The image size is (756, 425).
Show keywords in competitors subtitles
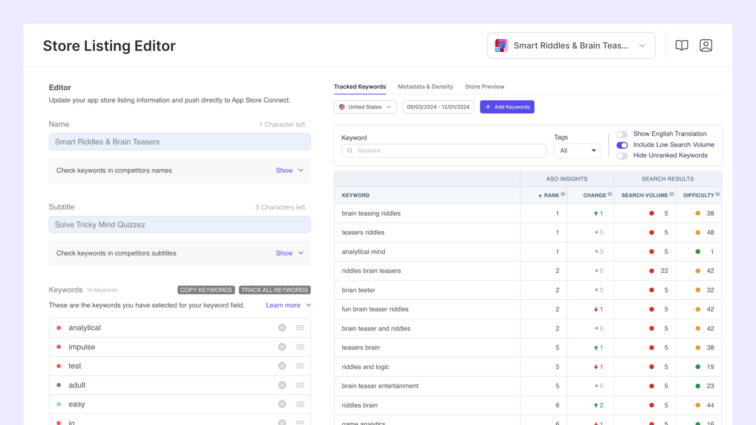(289, 253)
